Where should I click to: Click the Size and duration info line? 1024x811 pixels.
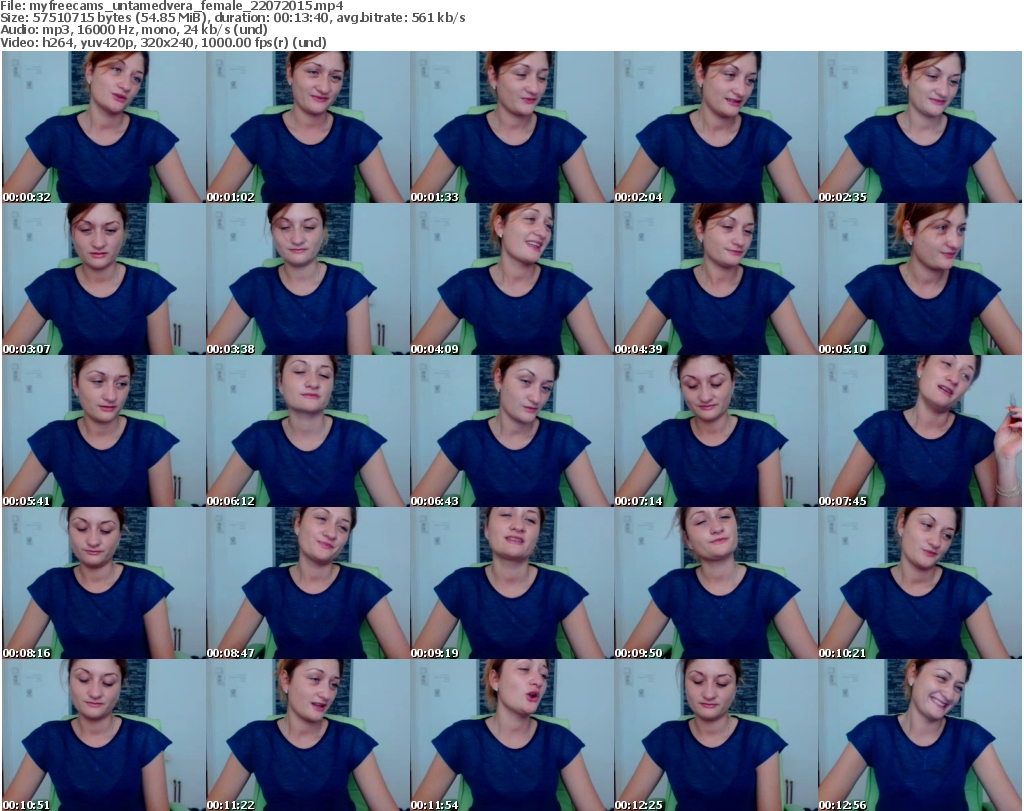point(232,18)
